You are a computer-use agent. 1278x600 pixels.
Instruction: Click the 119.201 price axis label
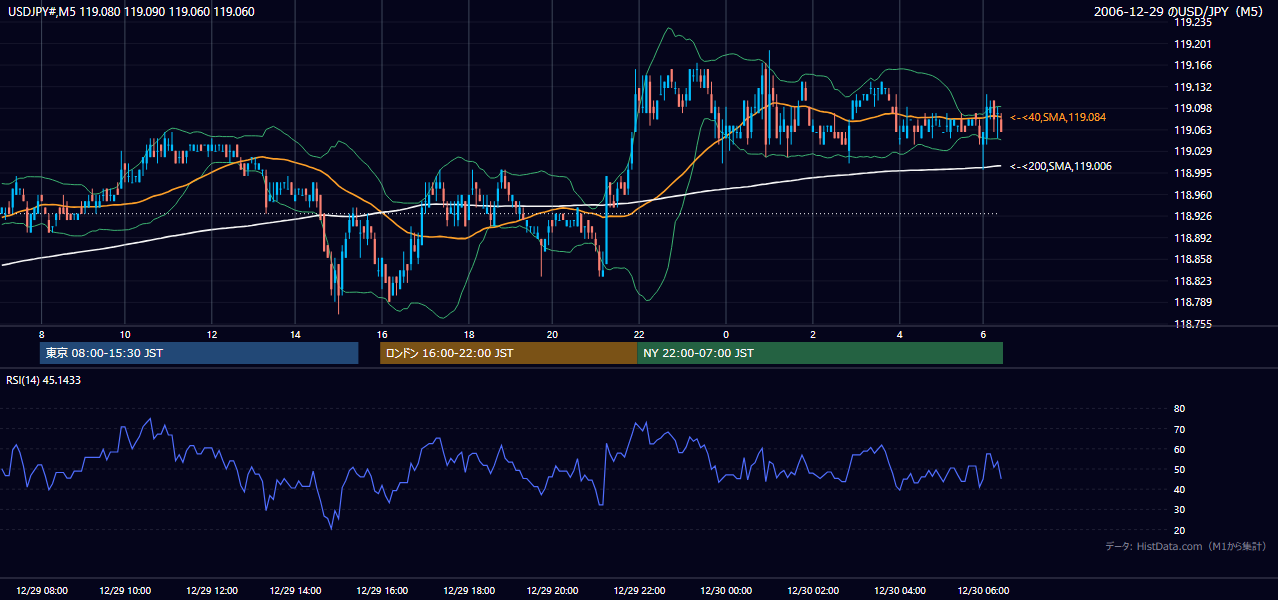(1193, 44)
